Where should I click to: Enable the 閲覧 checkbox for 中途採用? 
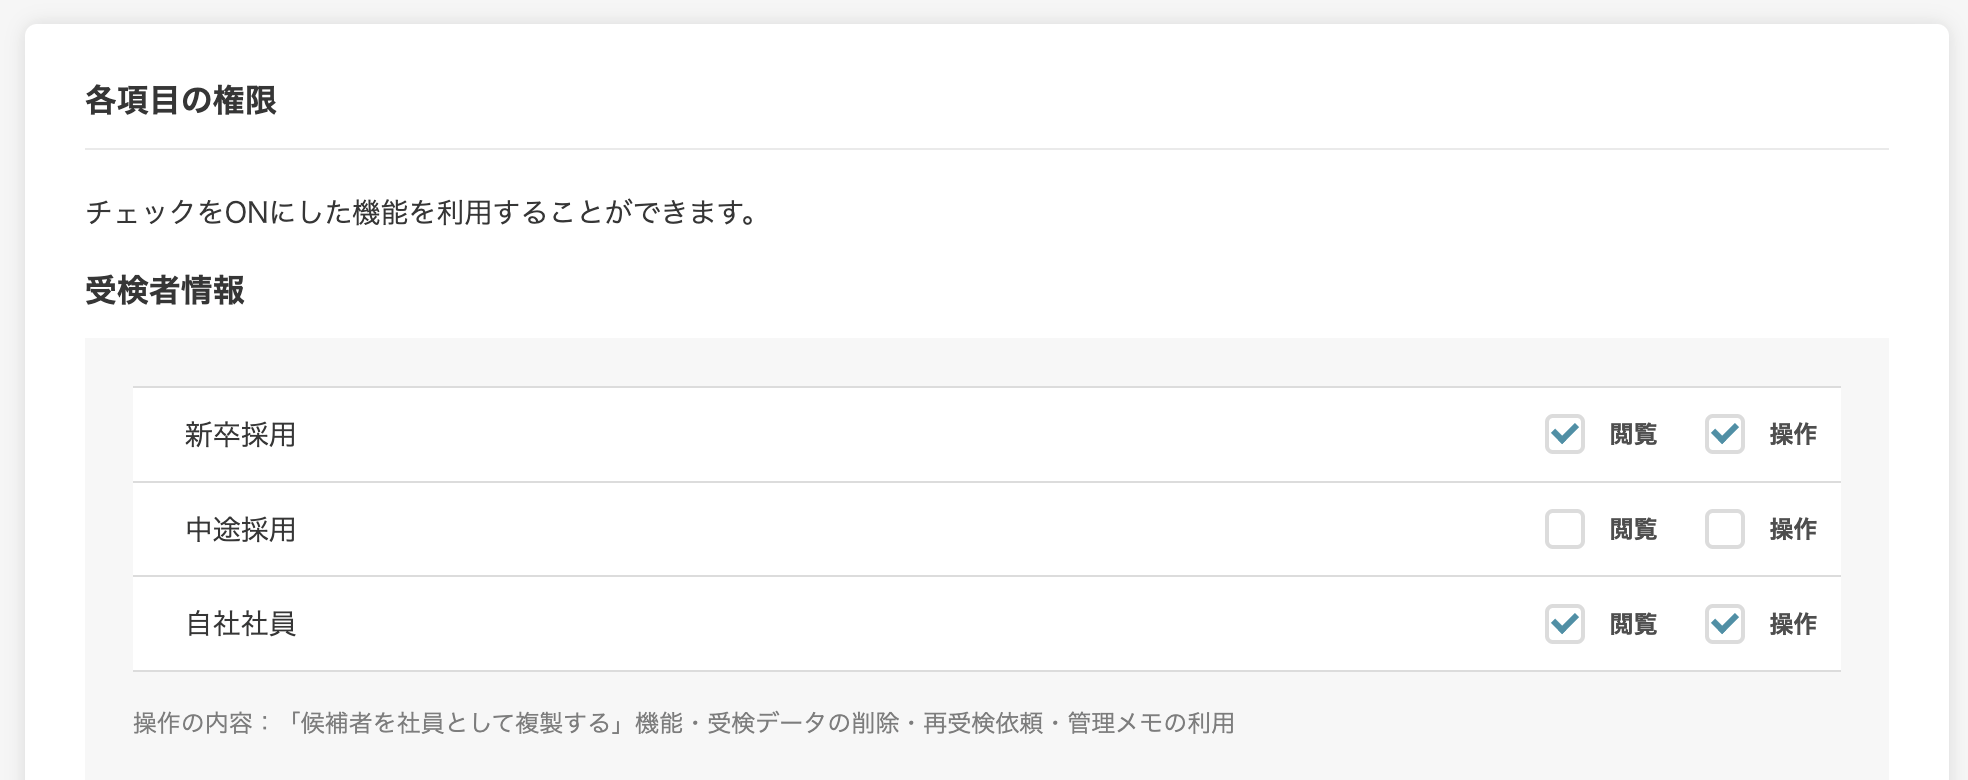(1564, 529)
